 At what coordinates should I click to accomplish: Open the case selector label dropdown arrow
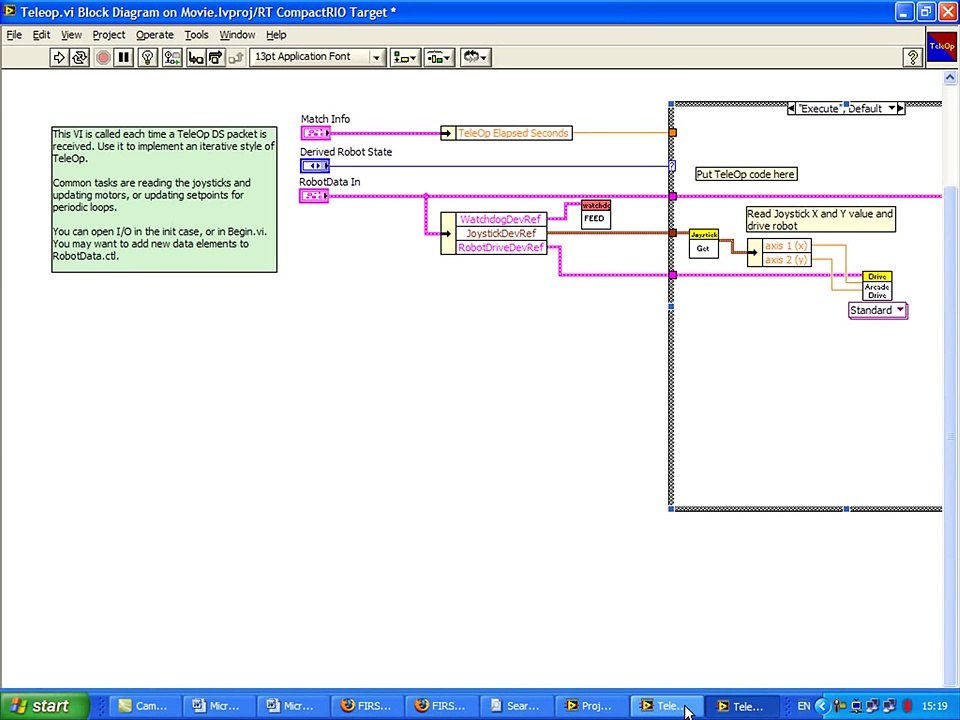coord(892,108)
